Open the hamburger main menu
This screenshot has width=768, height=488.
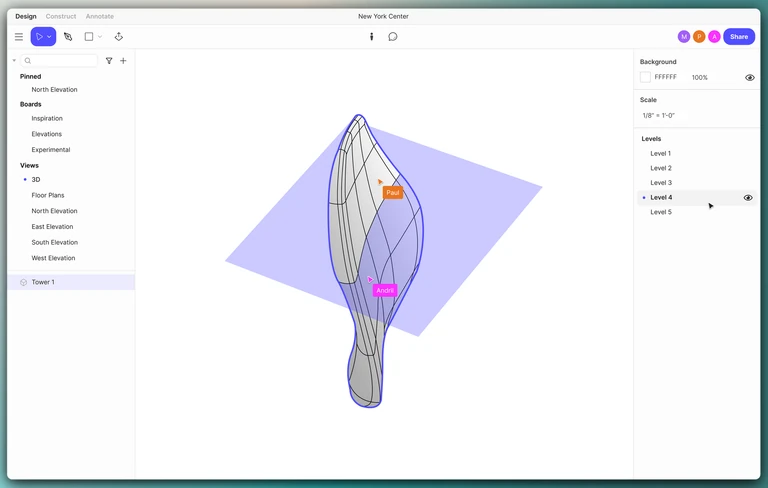[19, 37]
